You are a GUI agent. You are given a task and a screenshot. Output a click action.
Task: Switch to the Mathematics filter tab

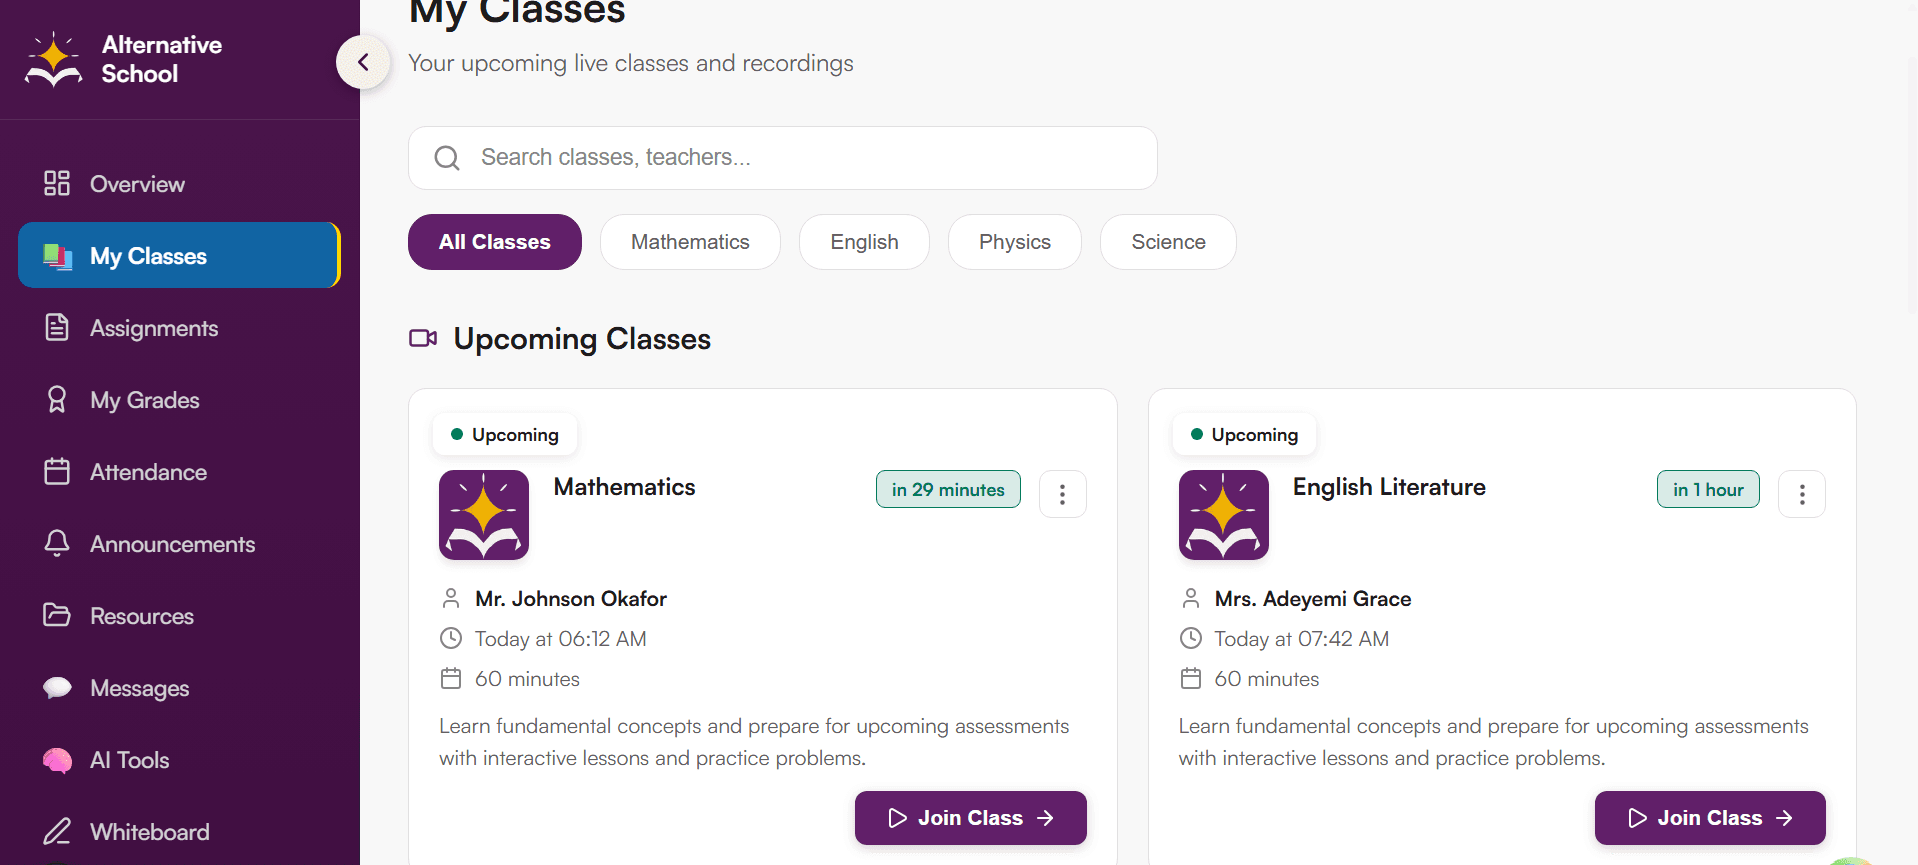click(689, 241)
